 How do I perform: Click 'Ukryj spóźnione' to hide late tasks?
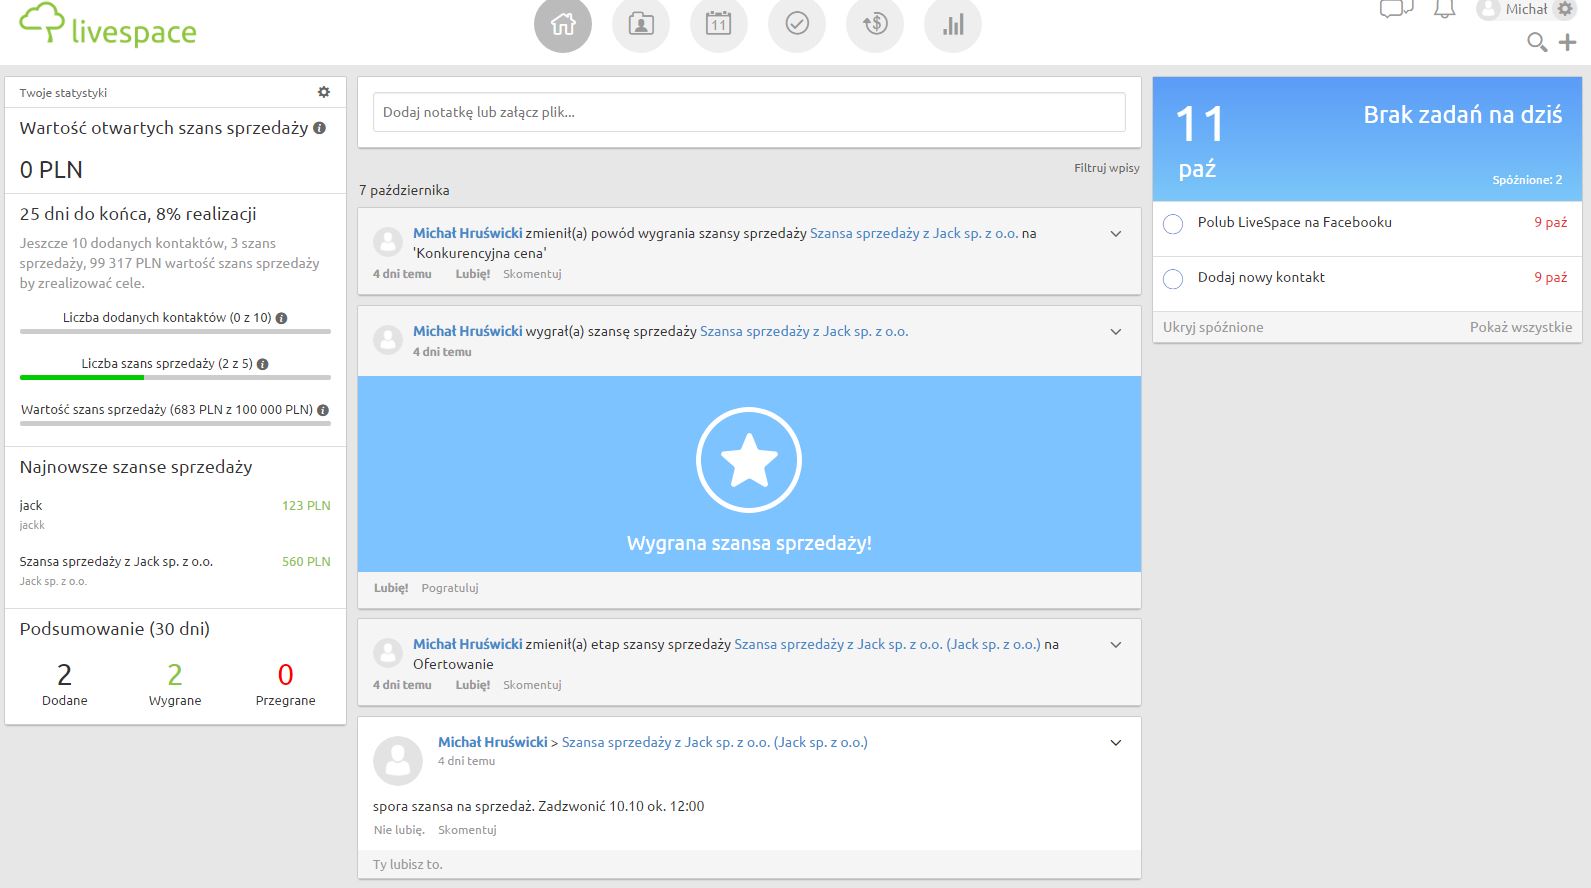pyautogui.click(x=1213, y=327)
